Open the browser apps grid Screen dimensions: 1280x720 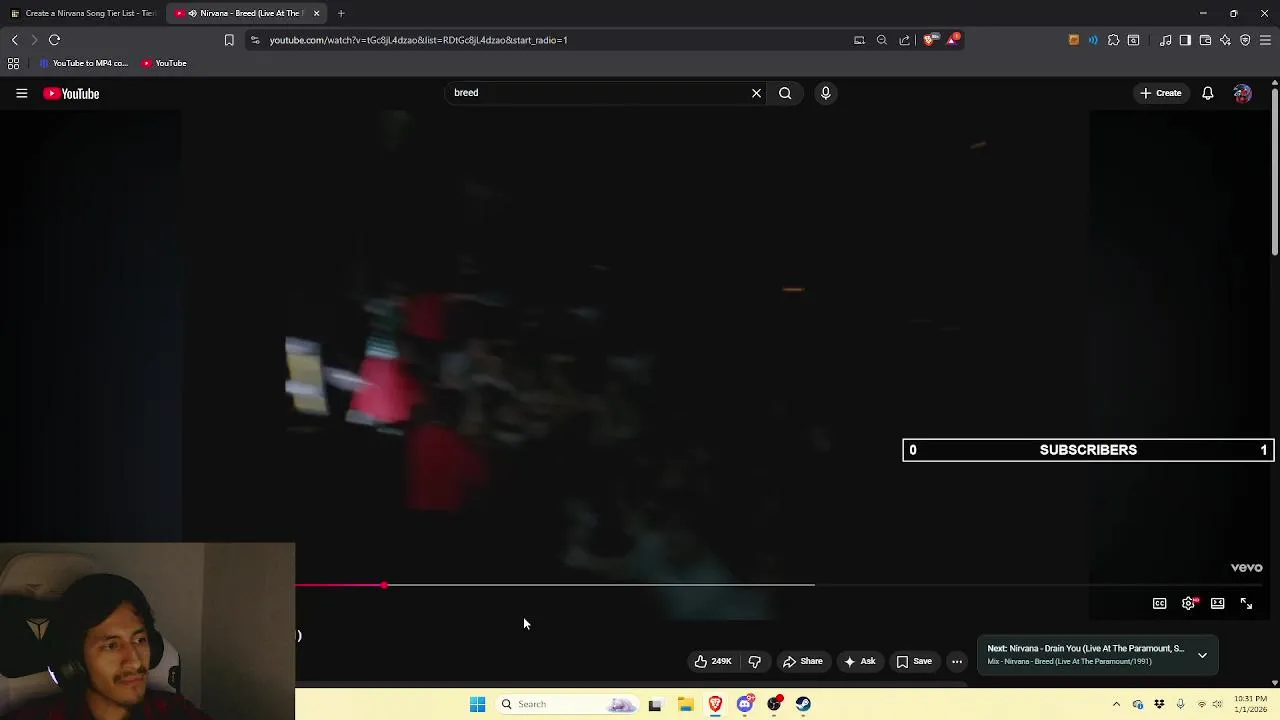(x=13, y=63)
